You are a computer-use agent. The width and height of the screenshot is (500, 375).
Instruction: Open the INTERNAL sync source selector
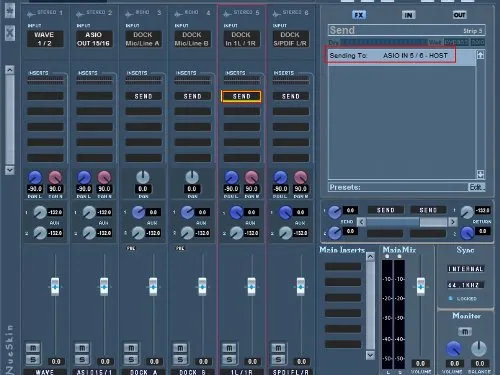coord(465,269)
